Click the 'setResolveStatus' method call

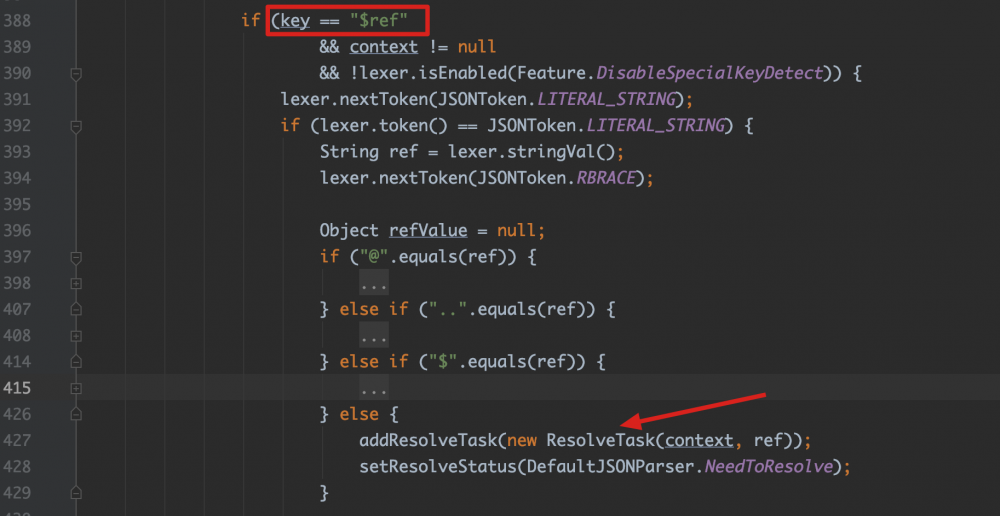tap(438, 466)
